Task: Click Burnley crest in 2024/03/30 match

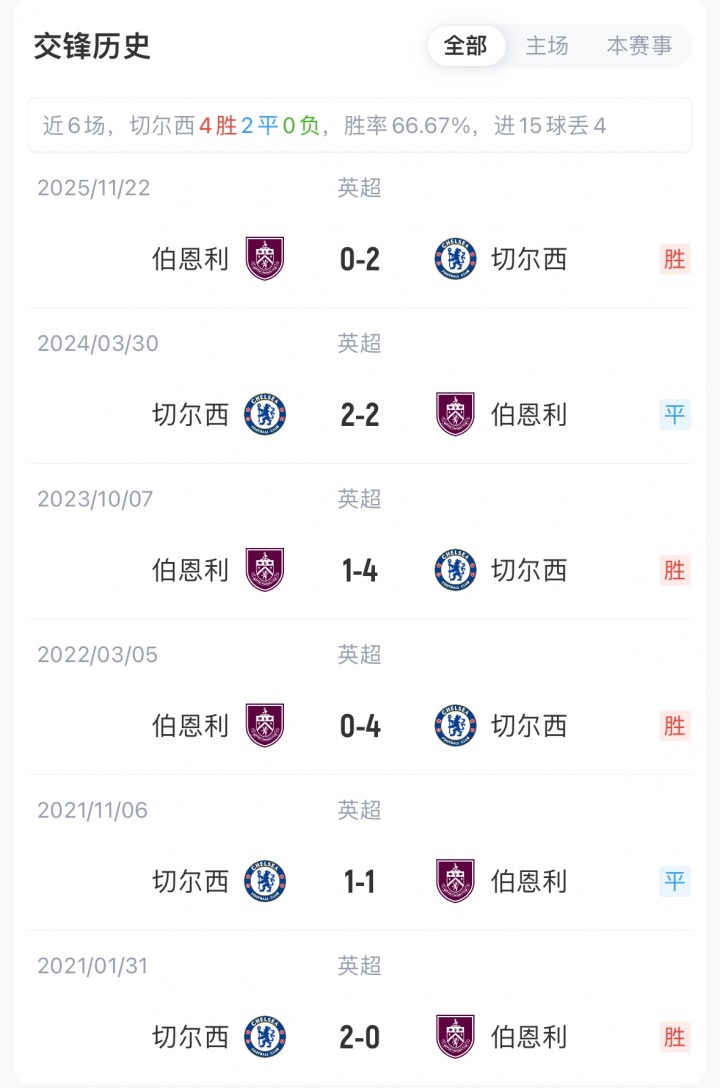Action: point(455,414)
